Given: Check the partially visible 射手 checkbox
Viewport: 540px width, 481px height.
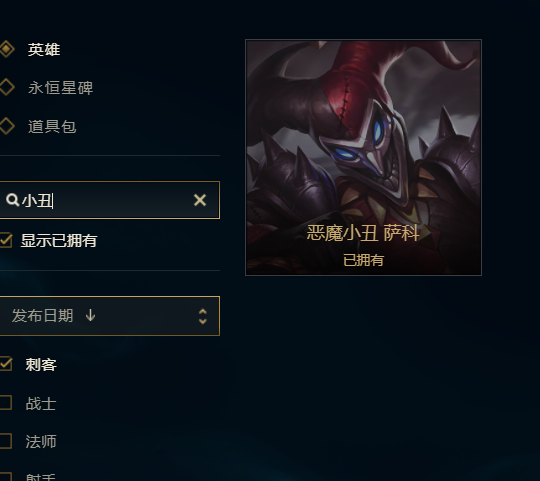Looking at the screenshot, I should click(x=6, y=477).
